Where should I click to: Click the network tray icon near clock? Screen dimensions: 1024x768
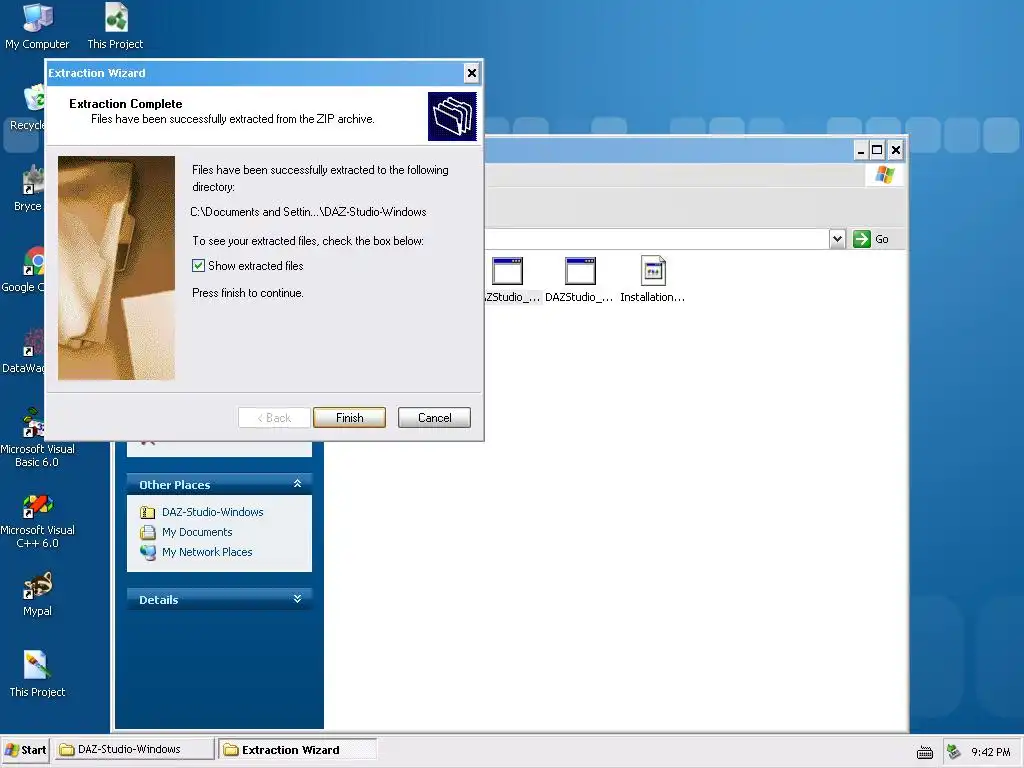coord(953,752)
